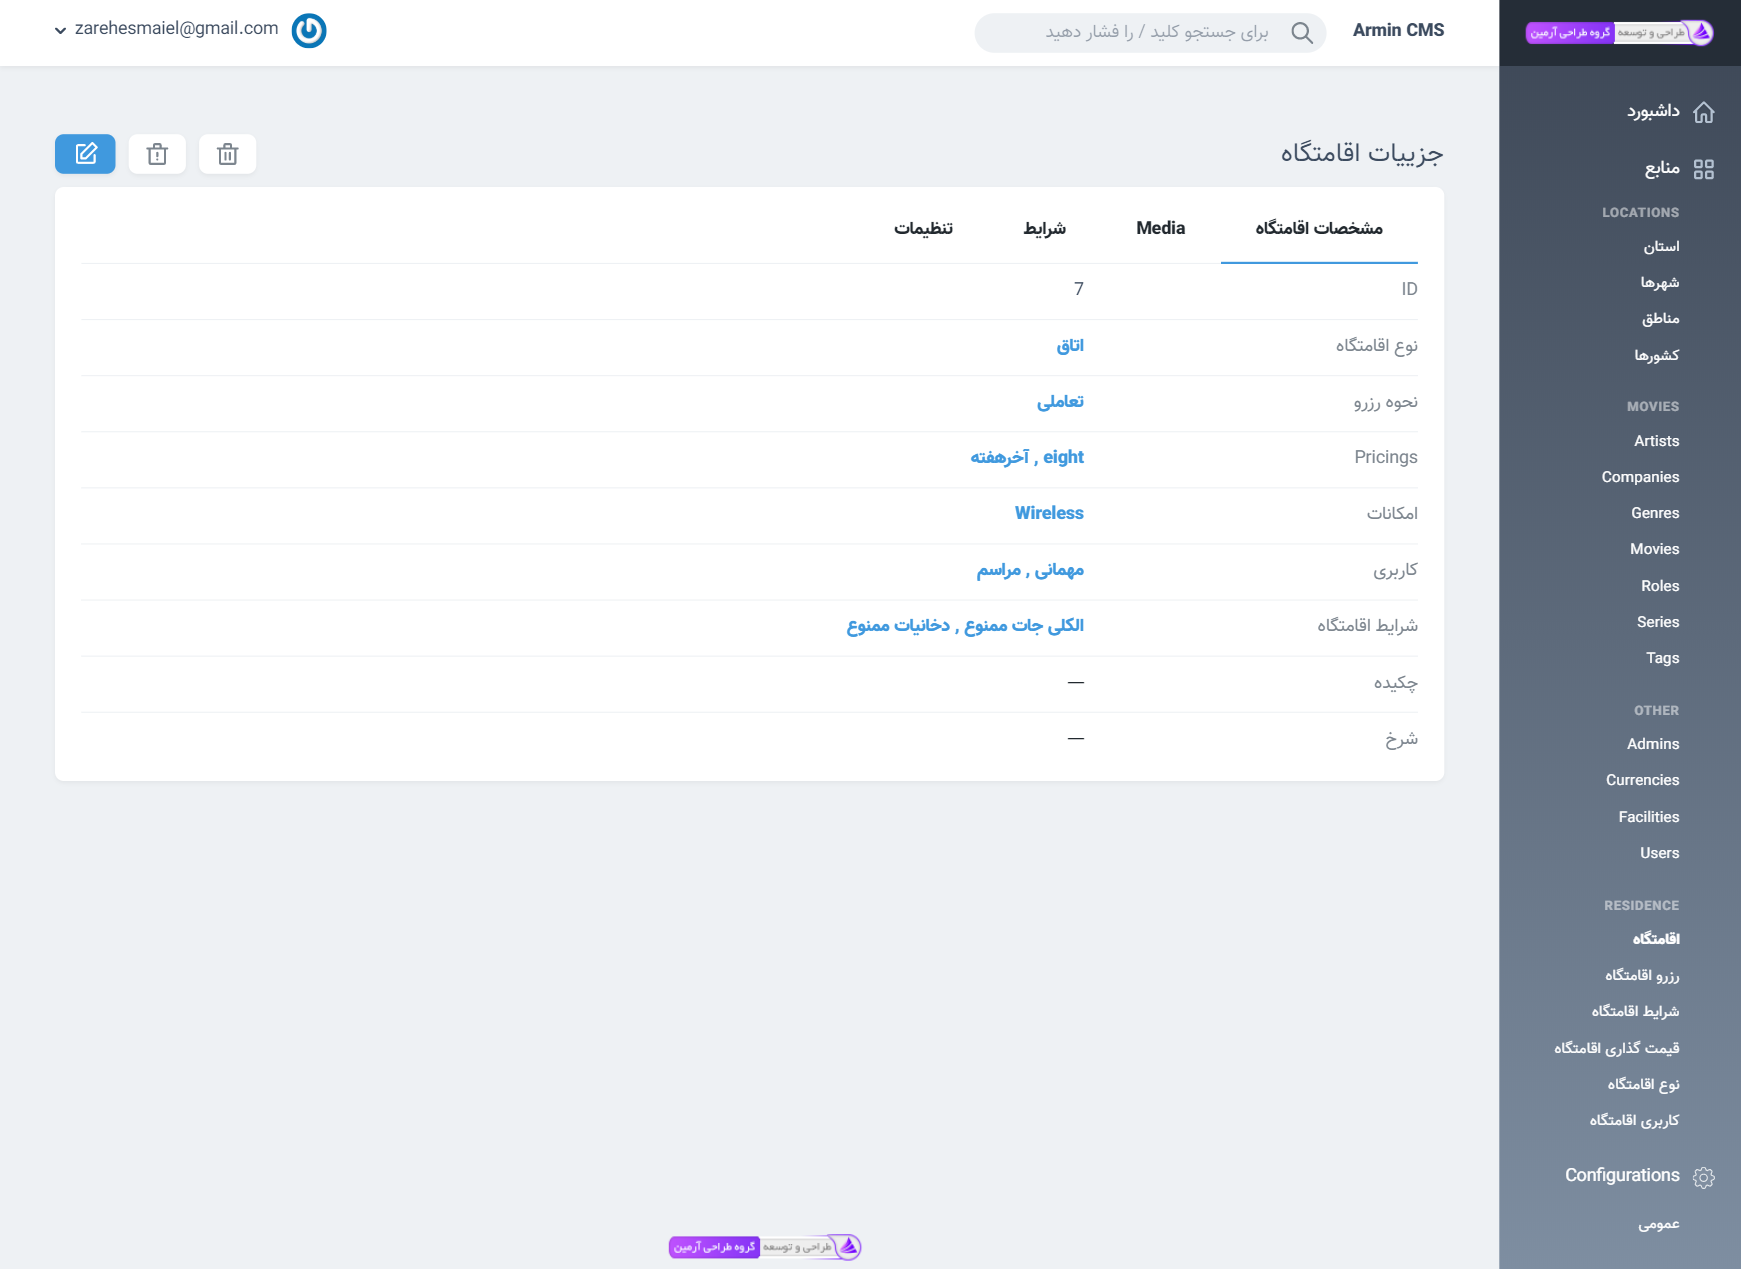Click the blue edit residence button
Viewport: 1741px width, 1269px height.
[85, 154]
